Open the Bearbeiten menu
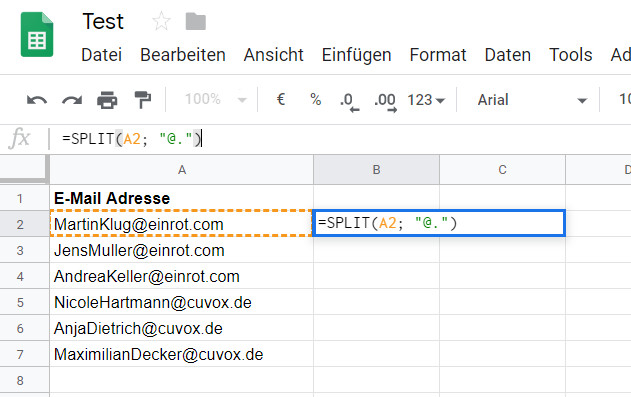This screenshot has width=631, height=397. click(x=183, y=55)
